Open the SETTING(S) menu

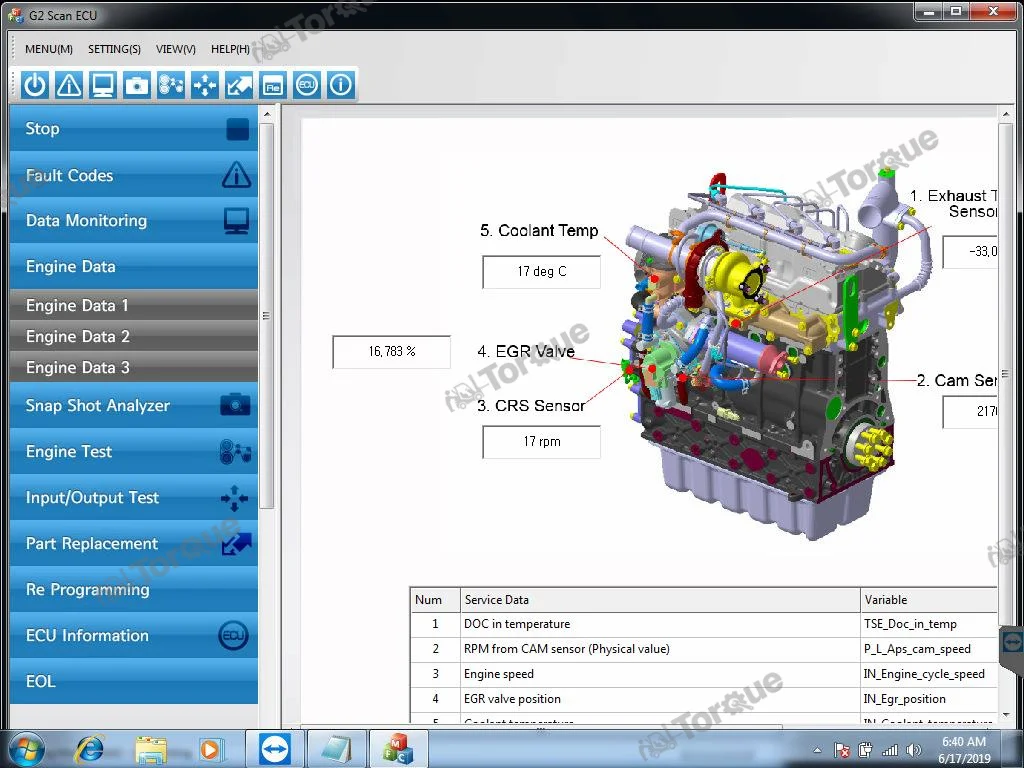point(114,49)
